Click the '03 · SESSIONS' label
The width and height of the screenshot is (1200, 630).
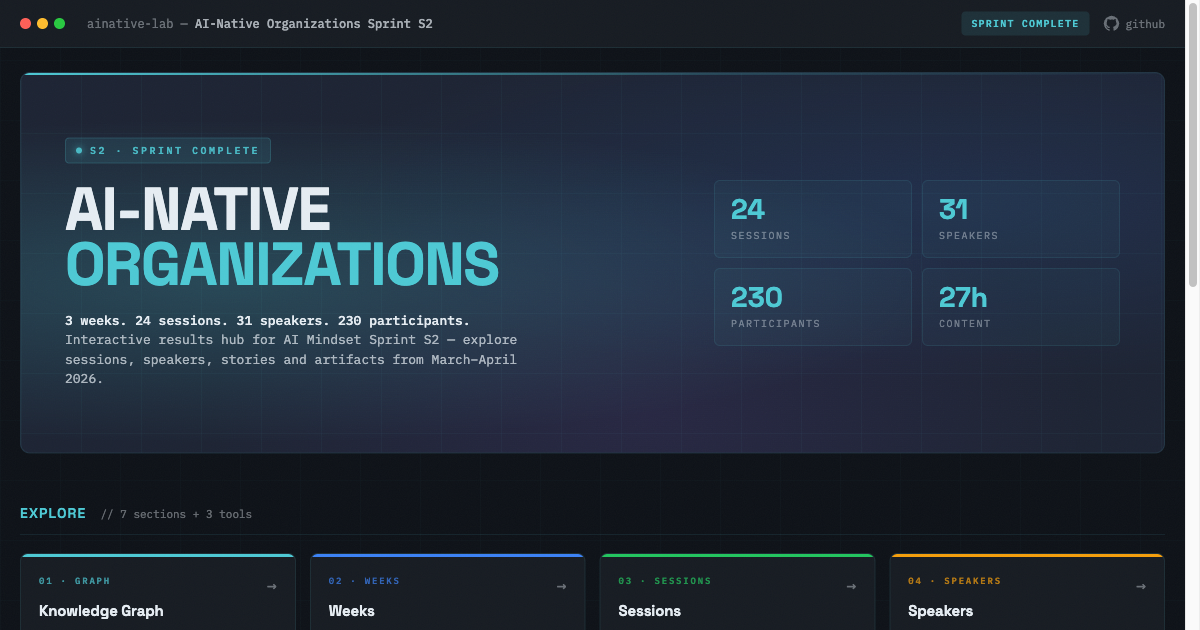(665, 581)
